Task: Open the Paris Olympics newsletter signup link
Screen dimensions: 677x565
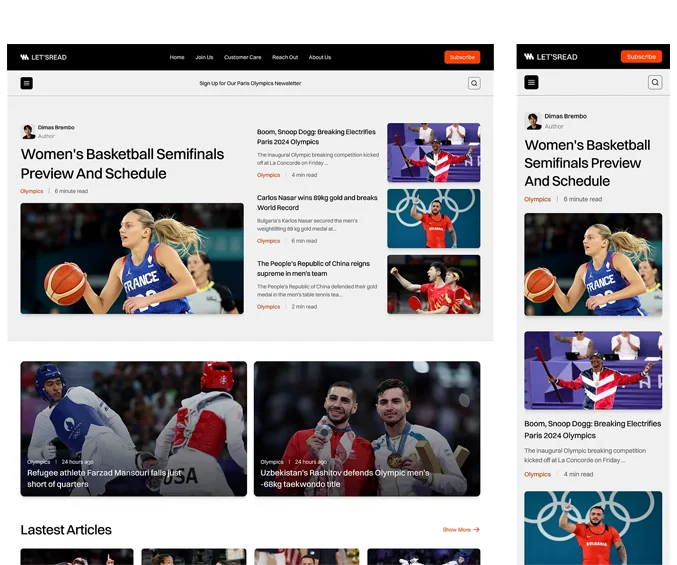Action: [250, 83]
